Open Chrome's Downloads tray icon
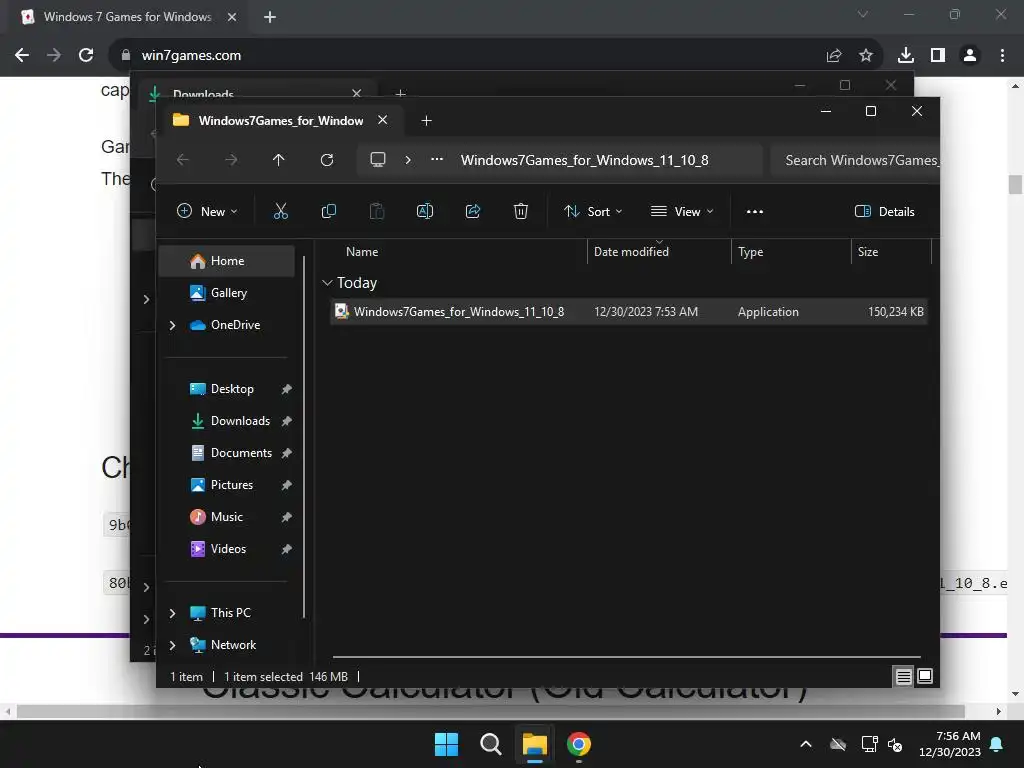Screen dimensions: 1024x768 click(906, 56)
